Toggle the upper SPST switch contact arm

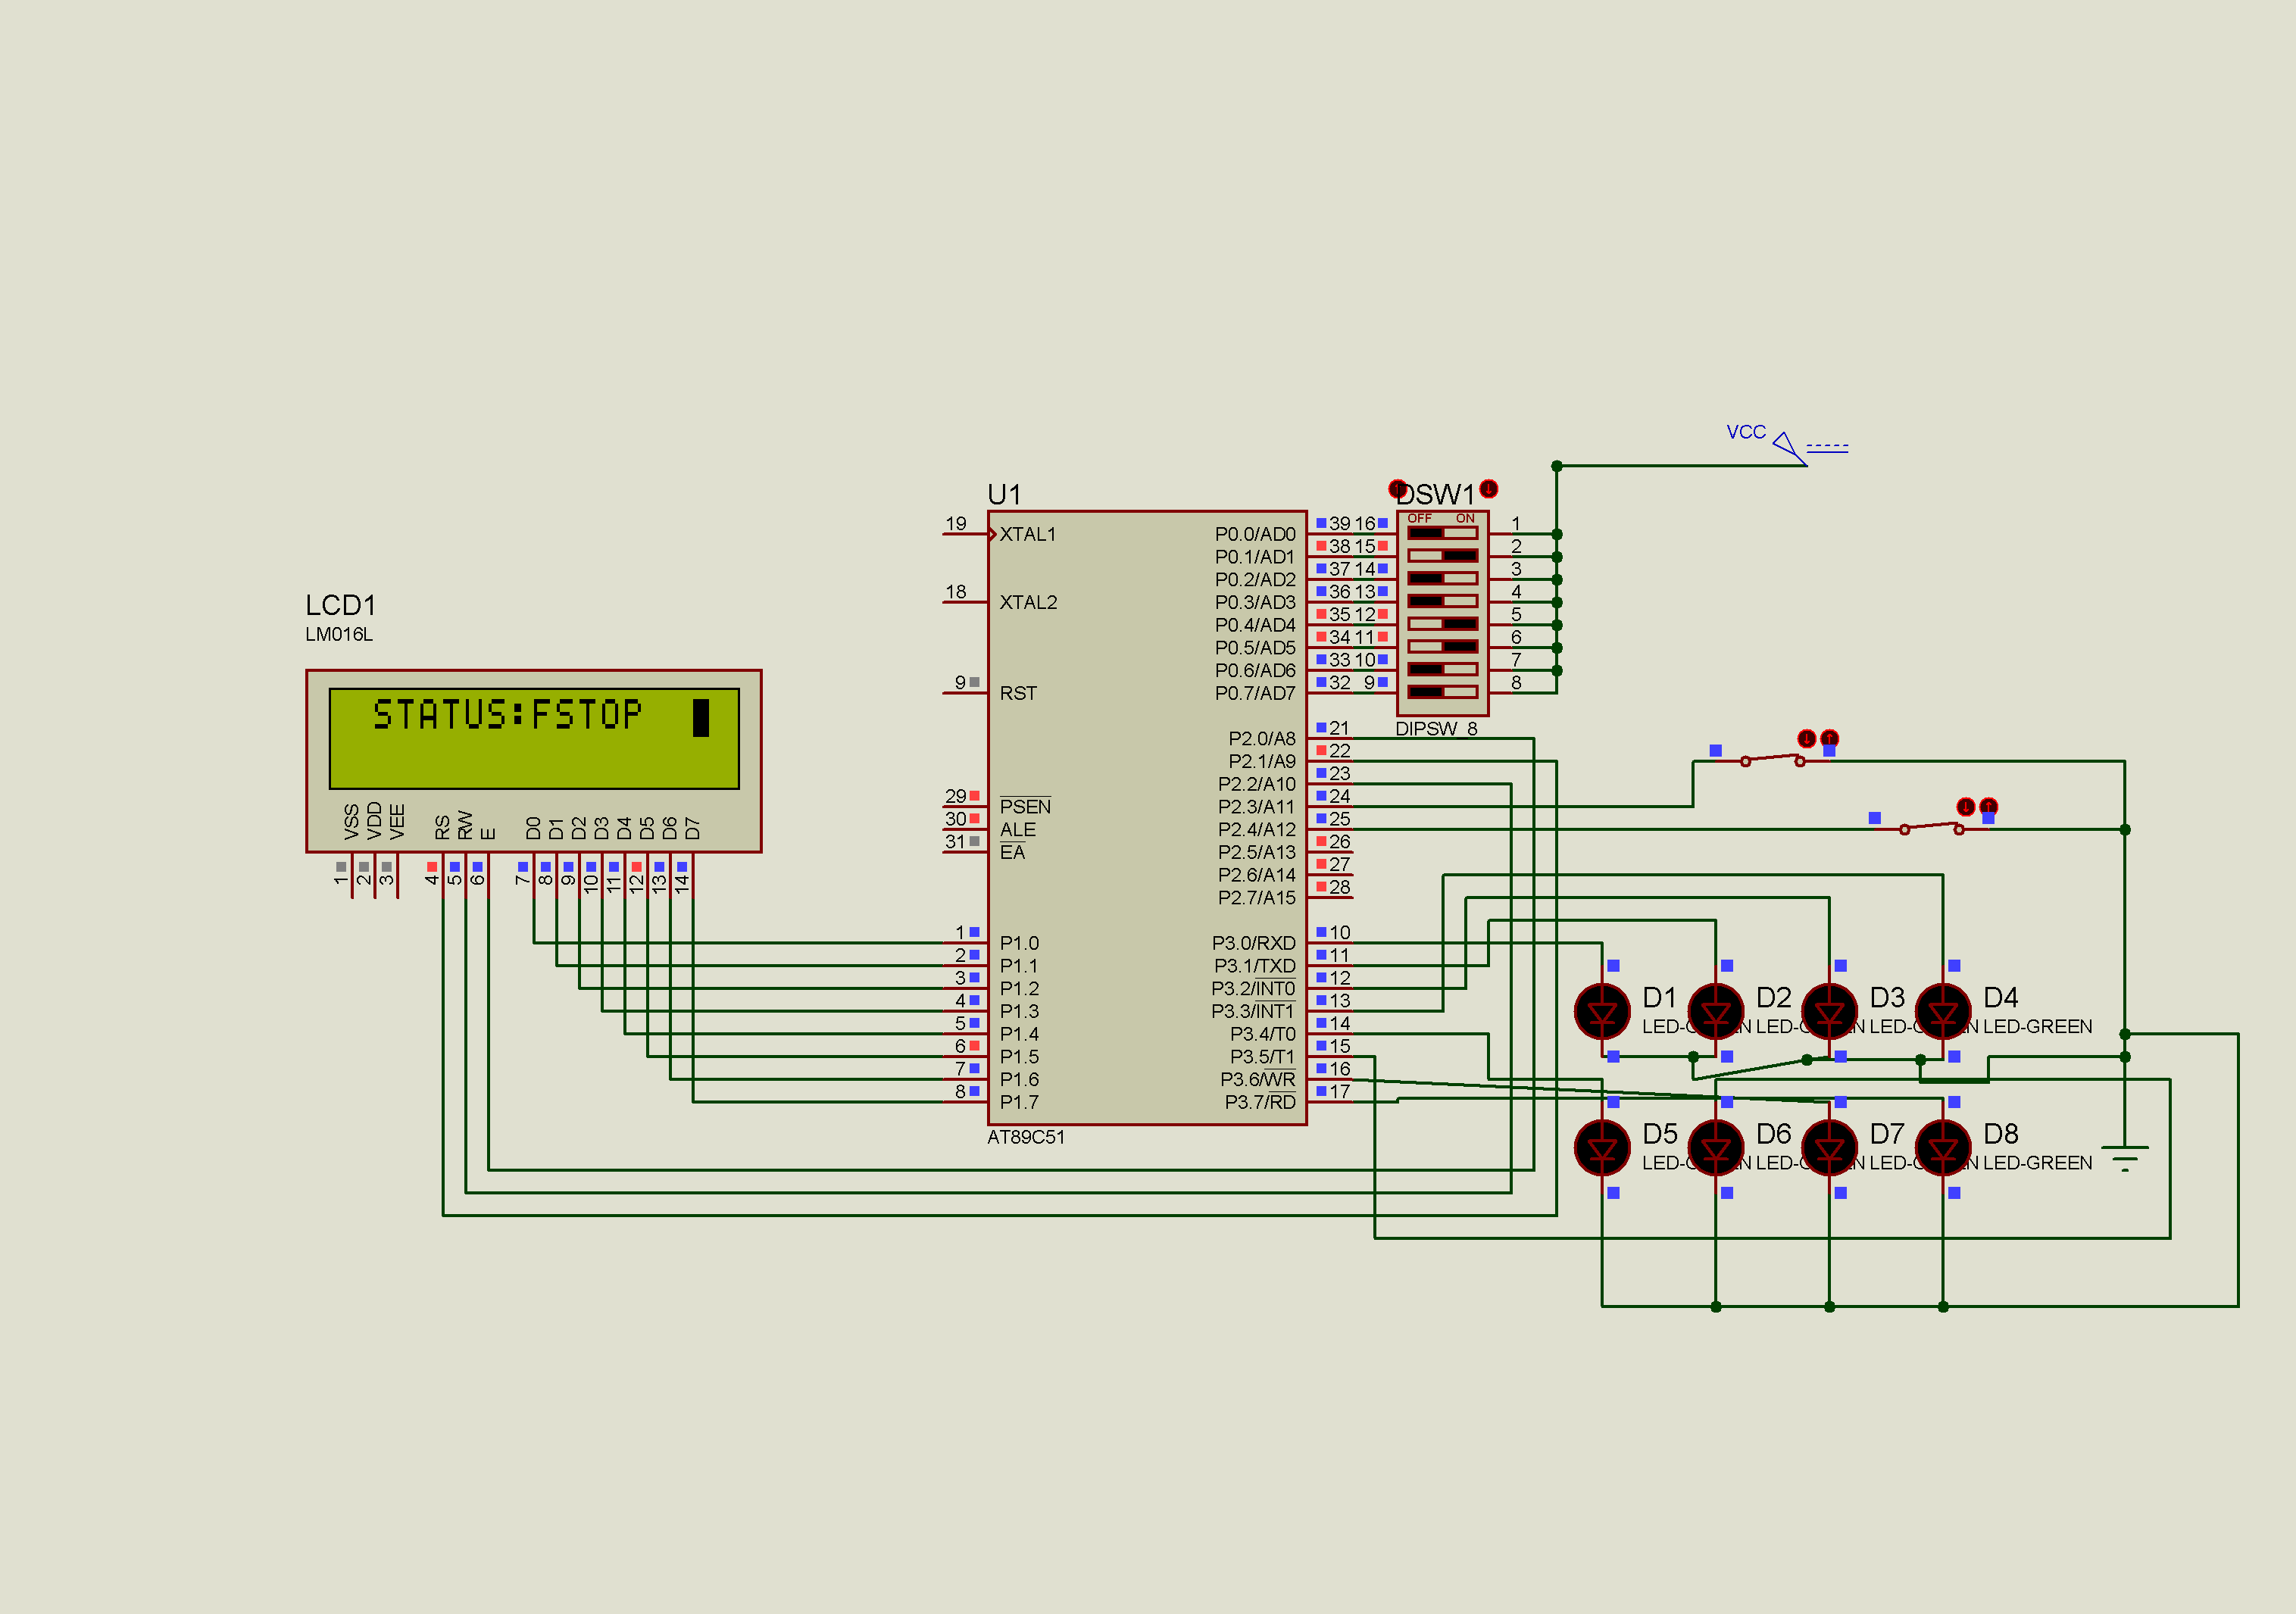(x=1772, y=759)
